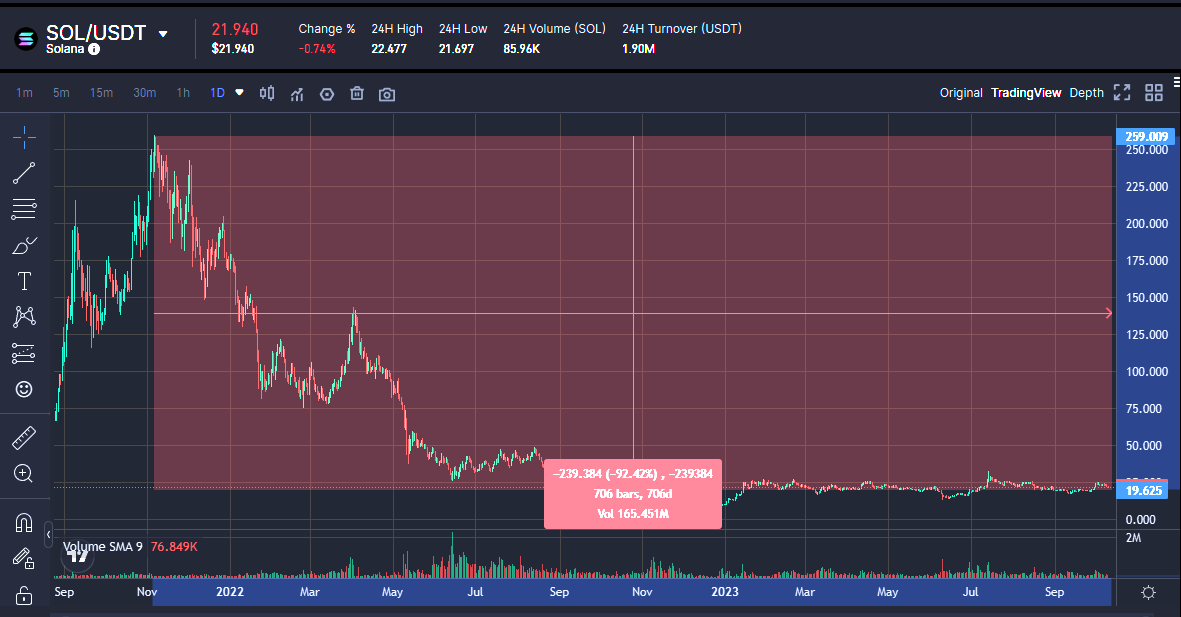The width and height of the screenshot is (1181, 617).
Task: Open candlestick chart type selector
Action: 267,93
